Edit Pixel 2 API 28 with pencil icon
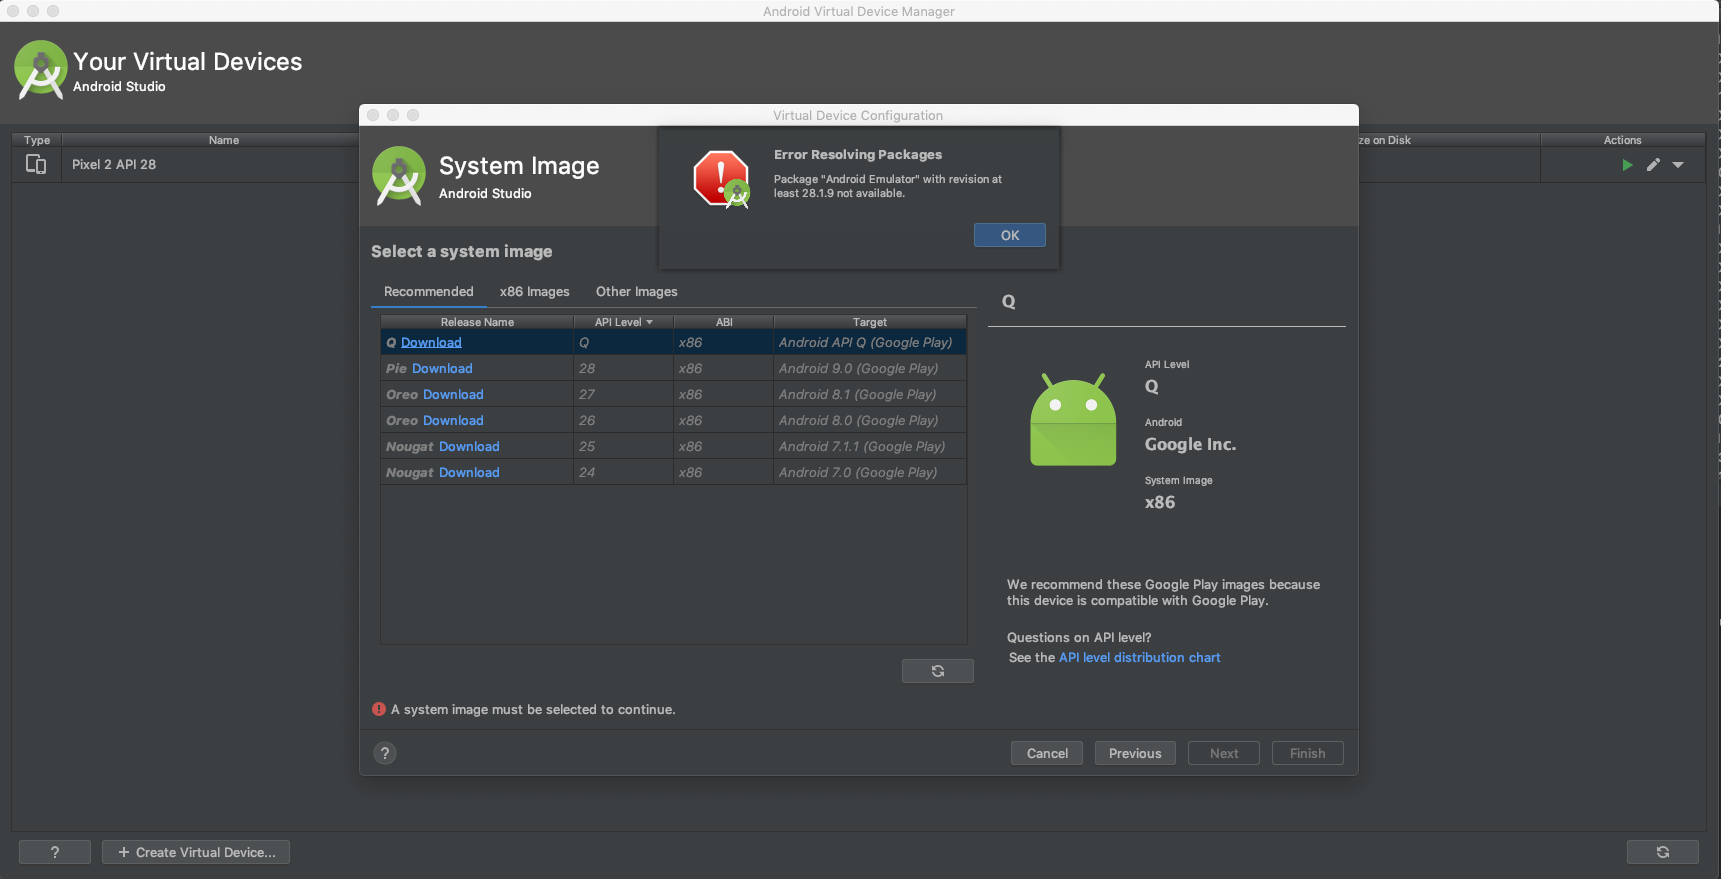 [1653, 165]
